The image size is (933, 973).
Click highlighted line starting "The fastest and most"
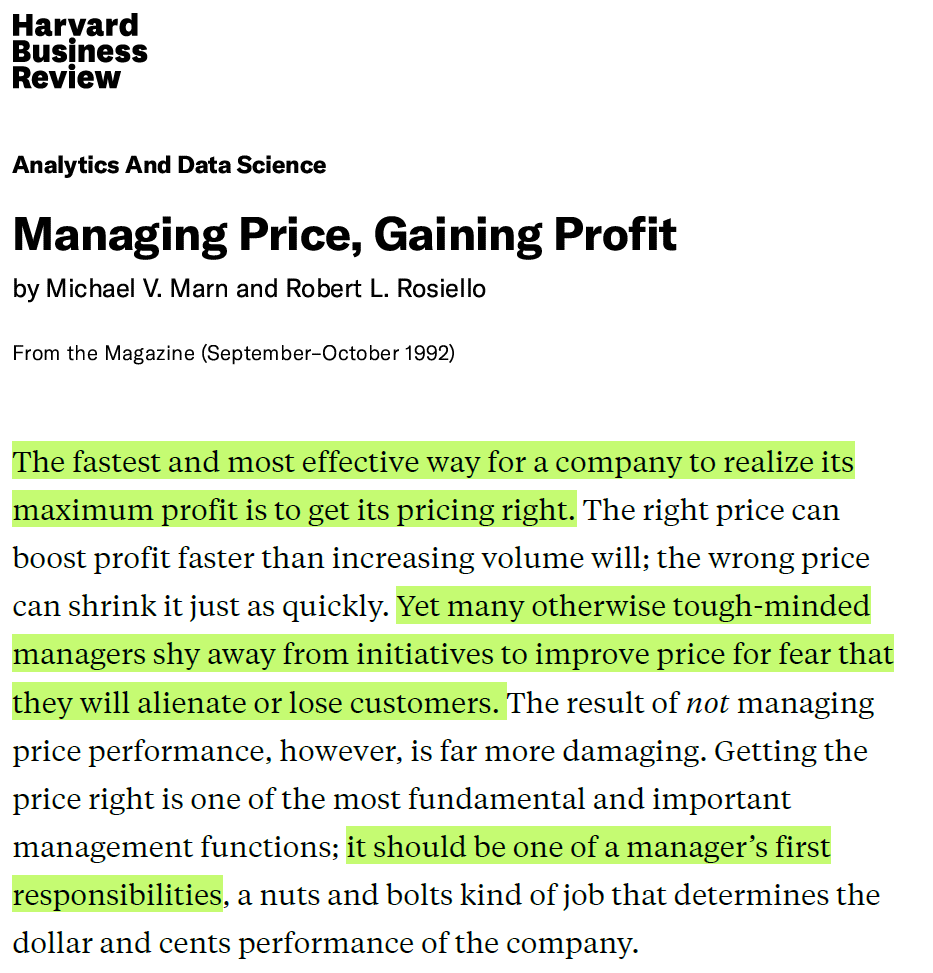[x=433, y=463]
